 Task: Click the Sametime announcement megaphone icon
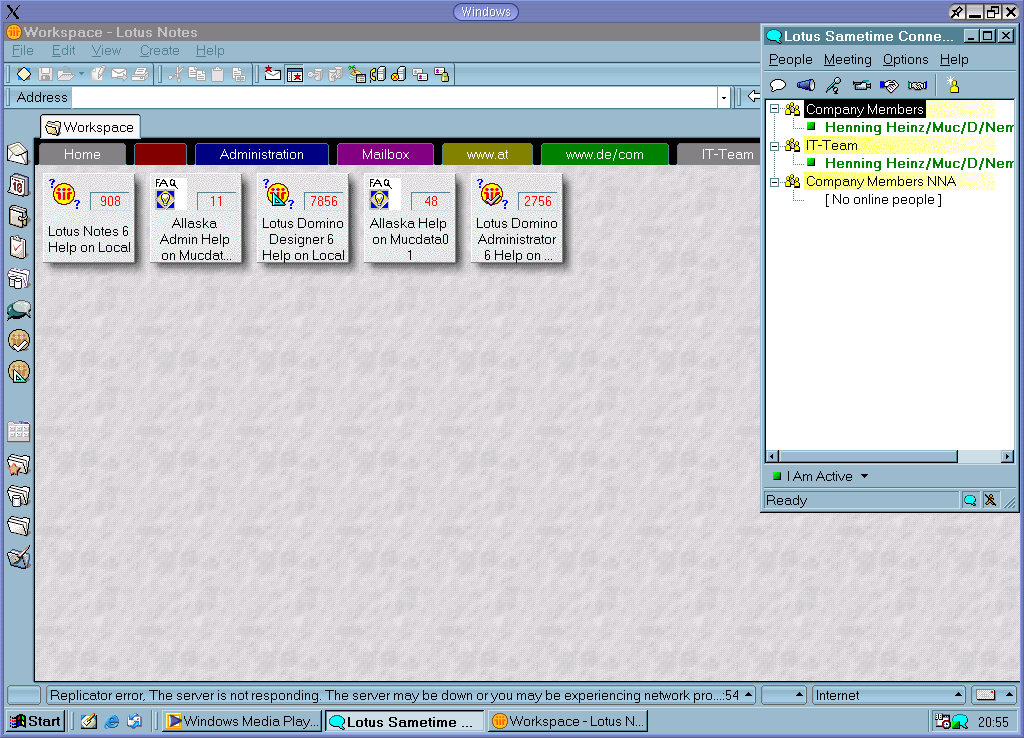(806, 85)
